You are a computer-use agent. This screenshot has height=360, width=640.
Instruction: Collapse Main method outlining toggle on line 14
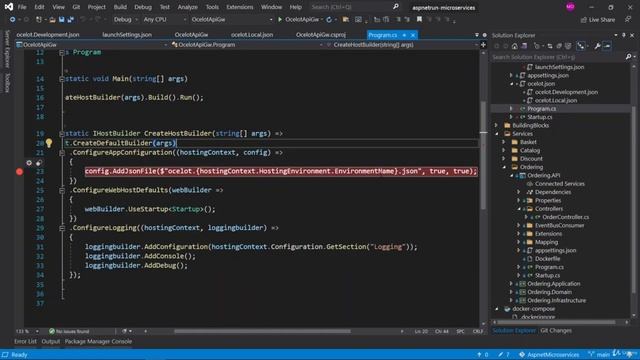(62, 79)
